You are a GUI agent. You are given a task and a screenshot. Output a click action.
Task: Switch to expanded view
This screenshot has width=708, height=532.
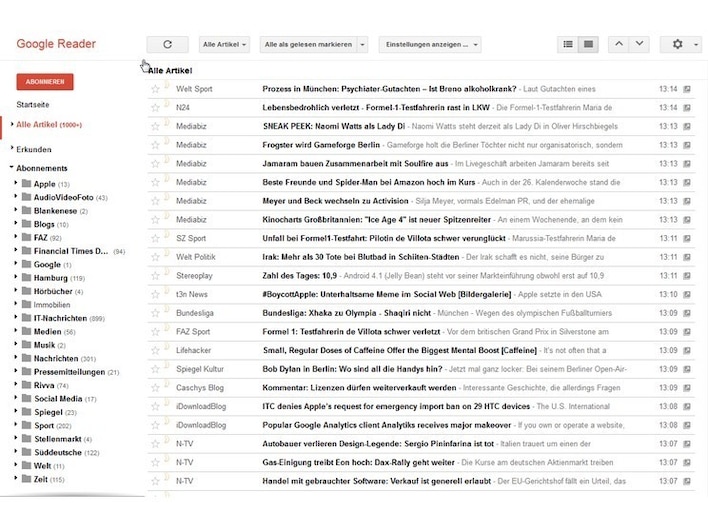588,44
